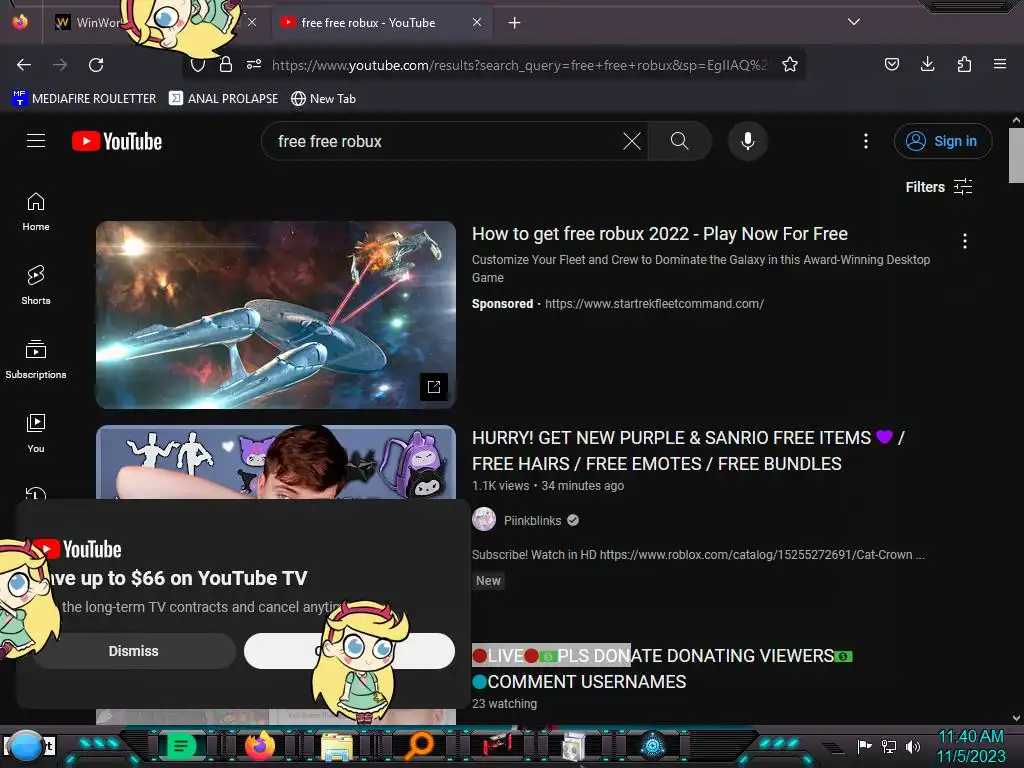The width and height of the screenshot is (1024, 768).
Task: Open the Piinkblinks channel name
Action: click(x=532, y=520)
